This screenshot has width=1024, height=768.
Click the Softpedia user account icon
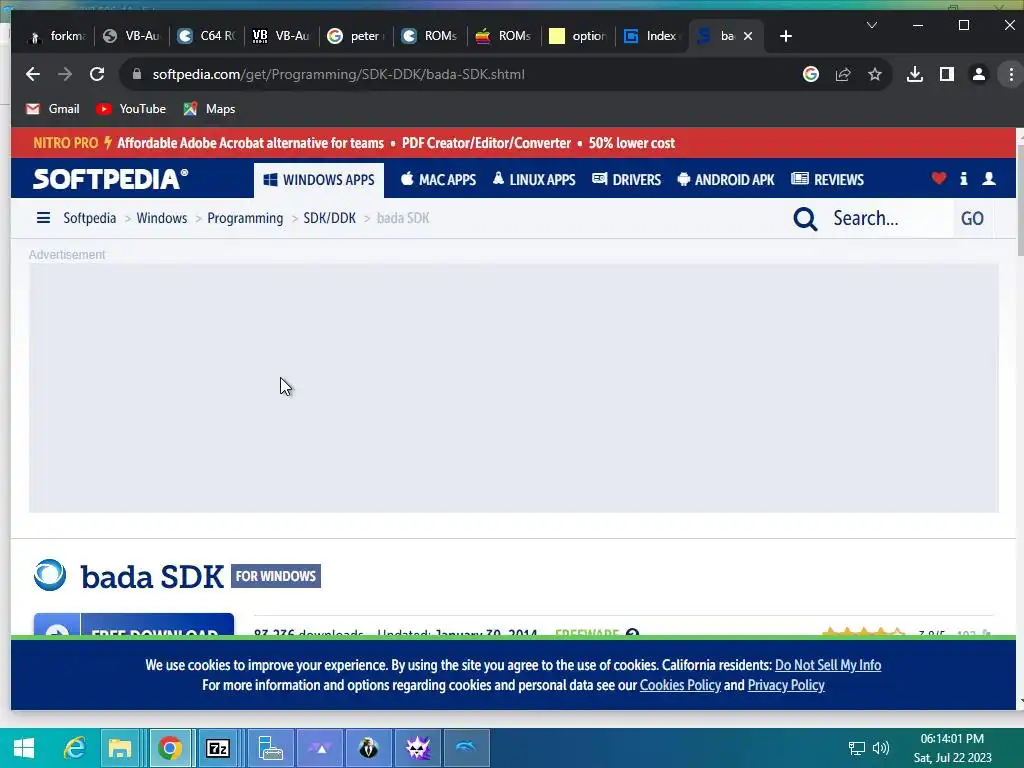[989, 178]
